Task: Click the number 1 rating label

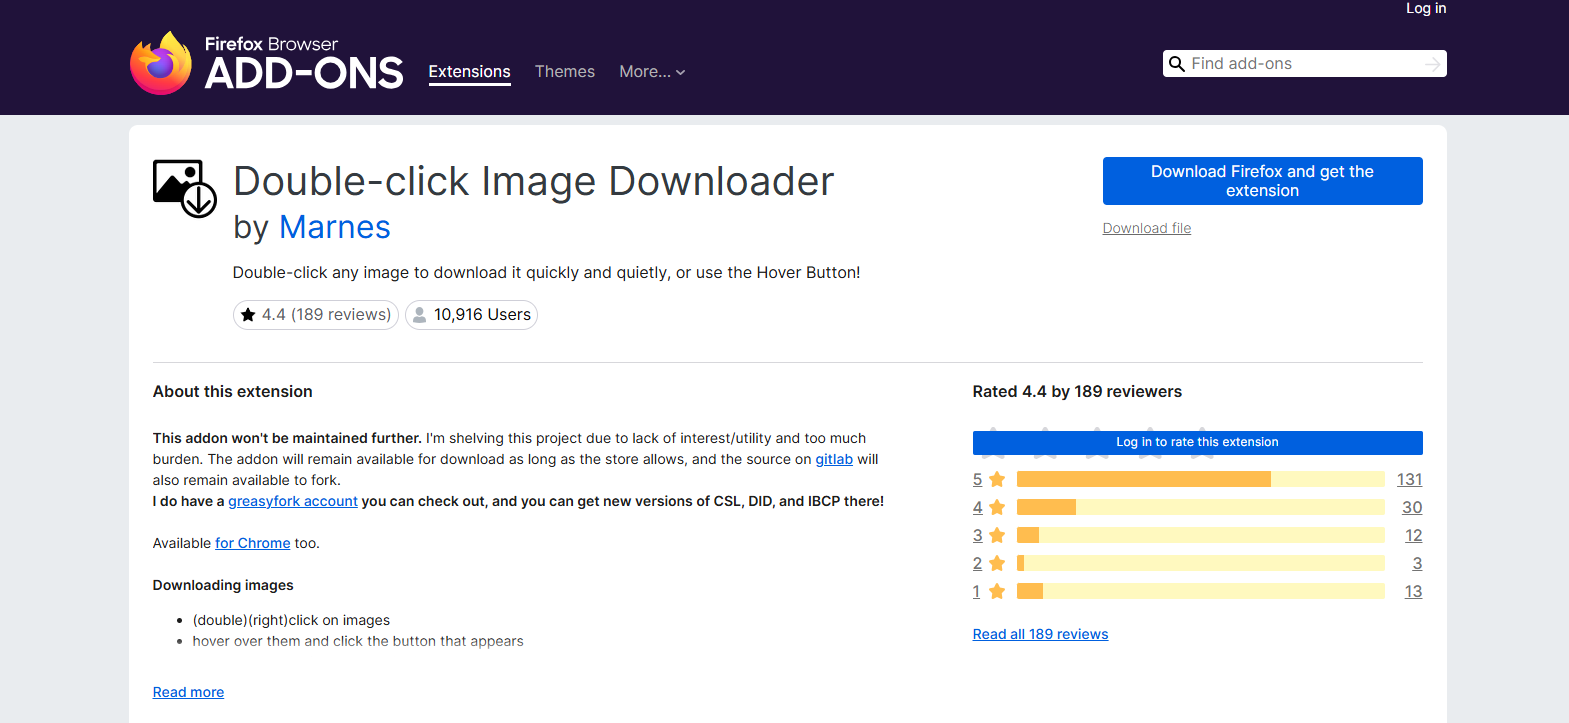Action: [x=977, y=592]
